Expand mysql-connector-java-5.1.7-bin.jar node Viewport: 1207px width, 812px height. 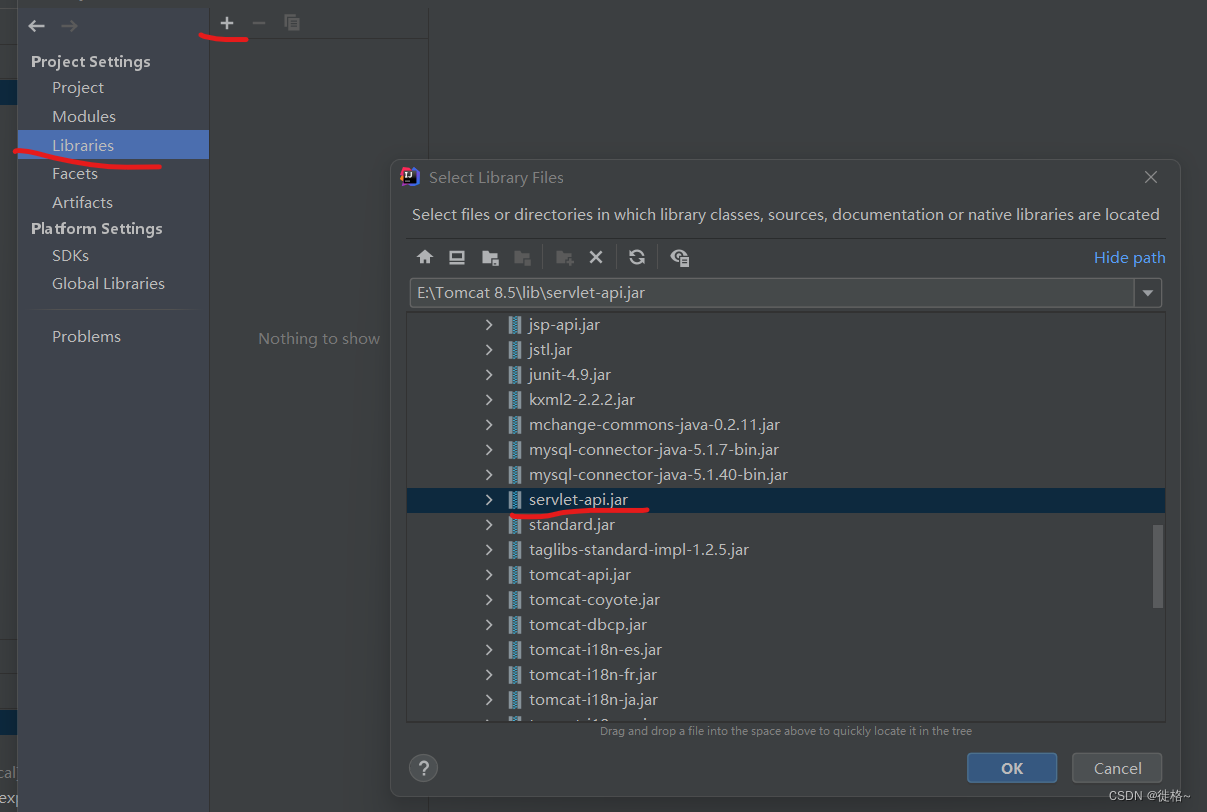pos(489,449)
